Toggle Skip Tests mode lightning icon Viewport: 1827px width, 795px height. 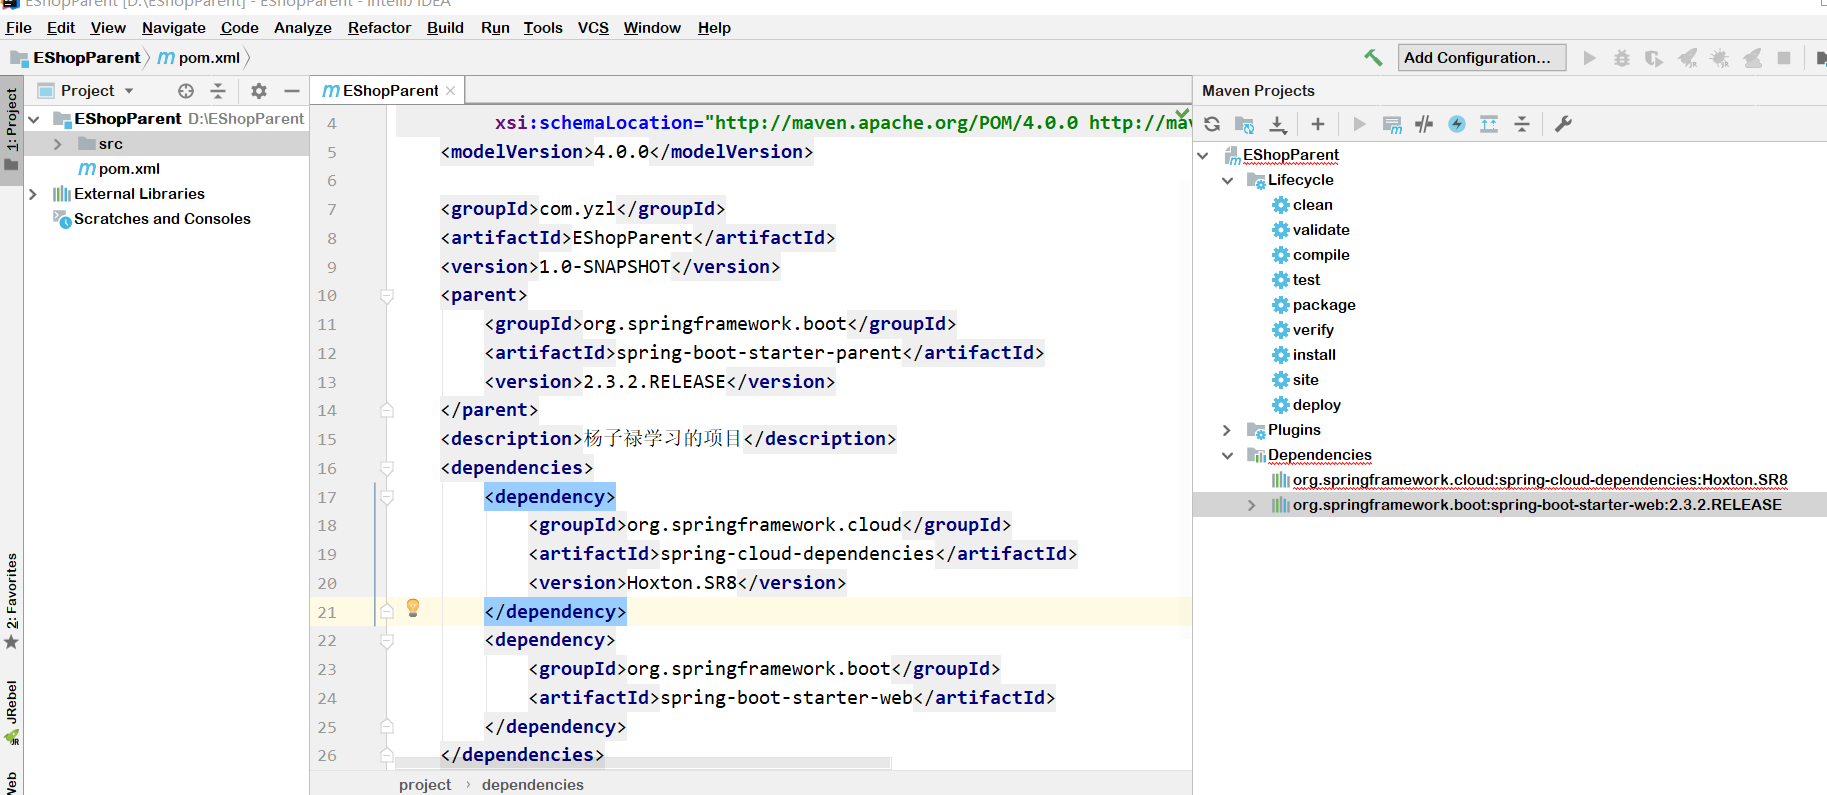tap(1457, 124)
